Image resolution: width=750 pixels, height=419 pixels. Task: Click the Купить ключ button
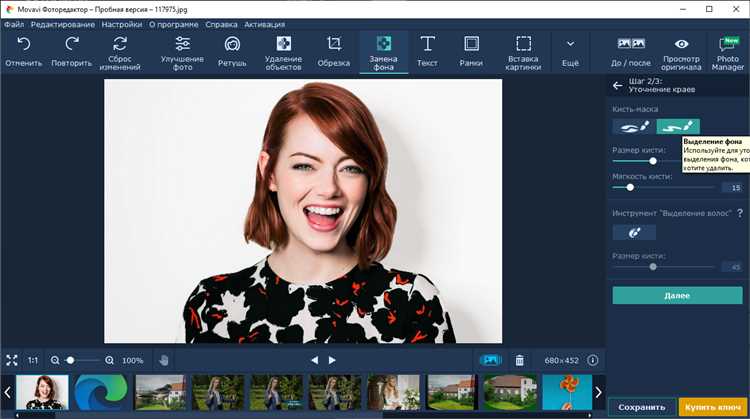(x=713, y=407)
